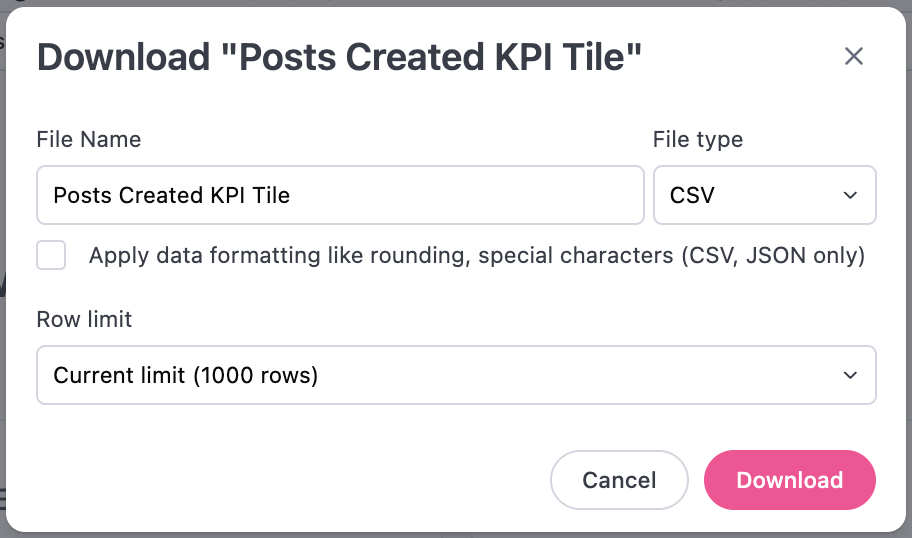
Task: Click the dimmed backdrop above the dialog
Action: pos(456,3)
